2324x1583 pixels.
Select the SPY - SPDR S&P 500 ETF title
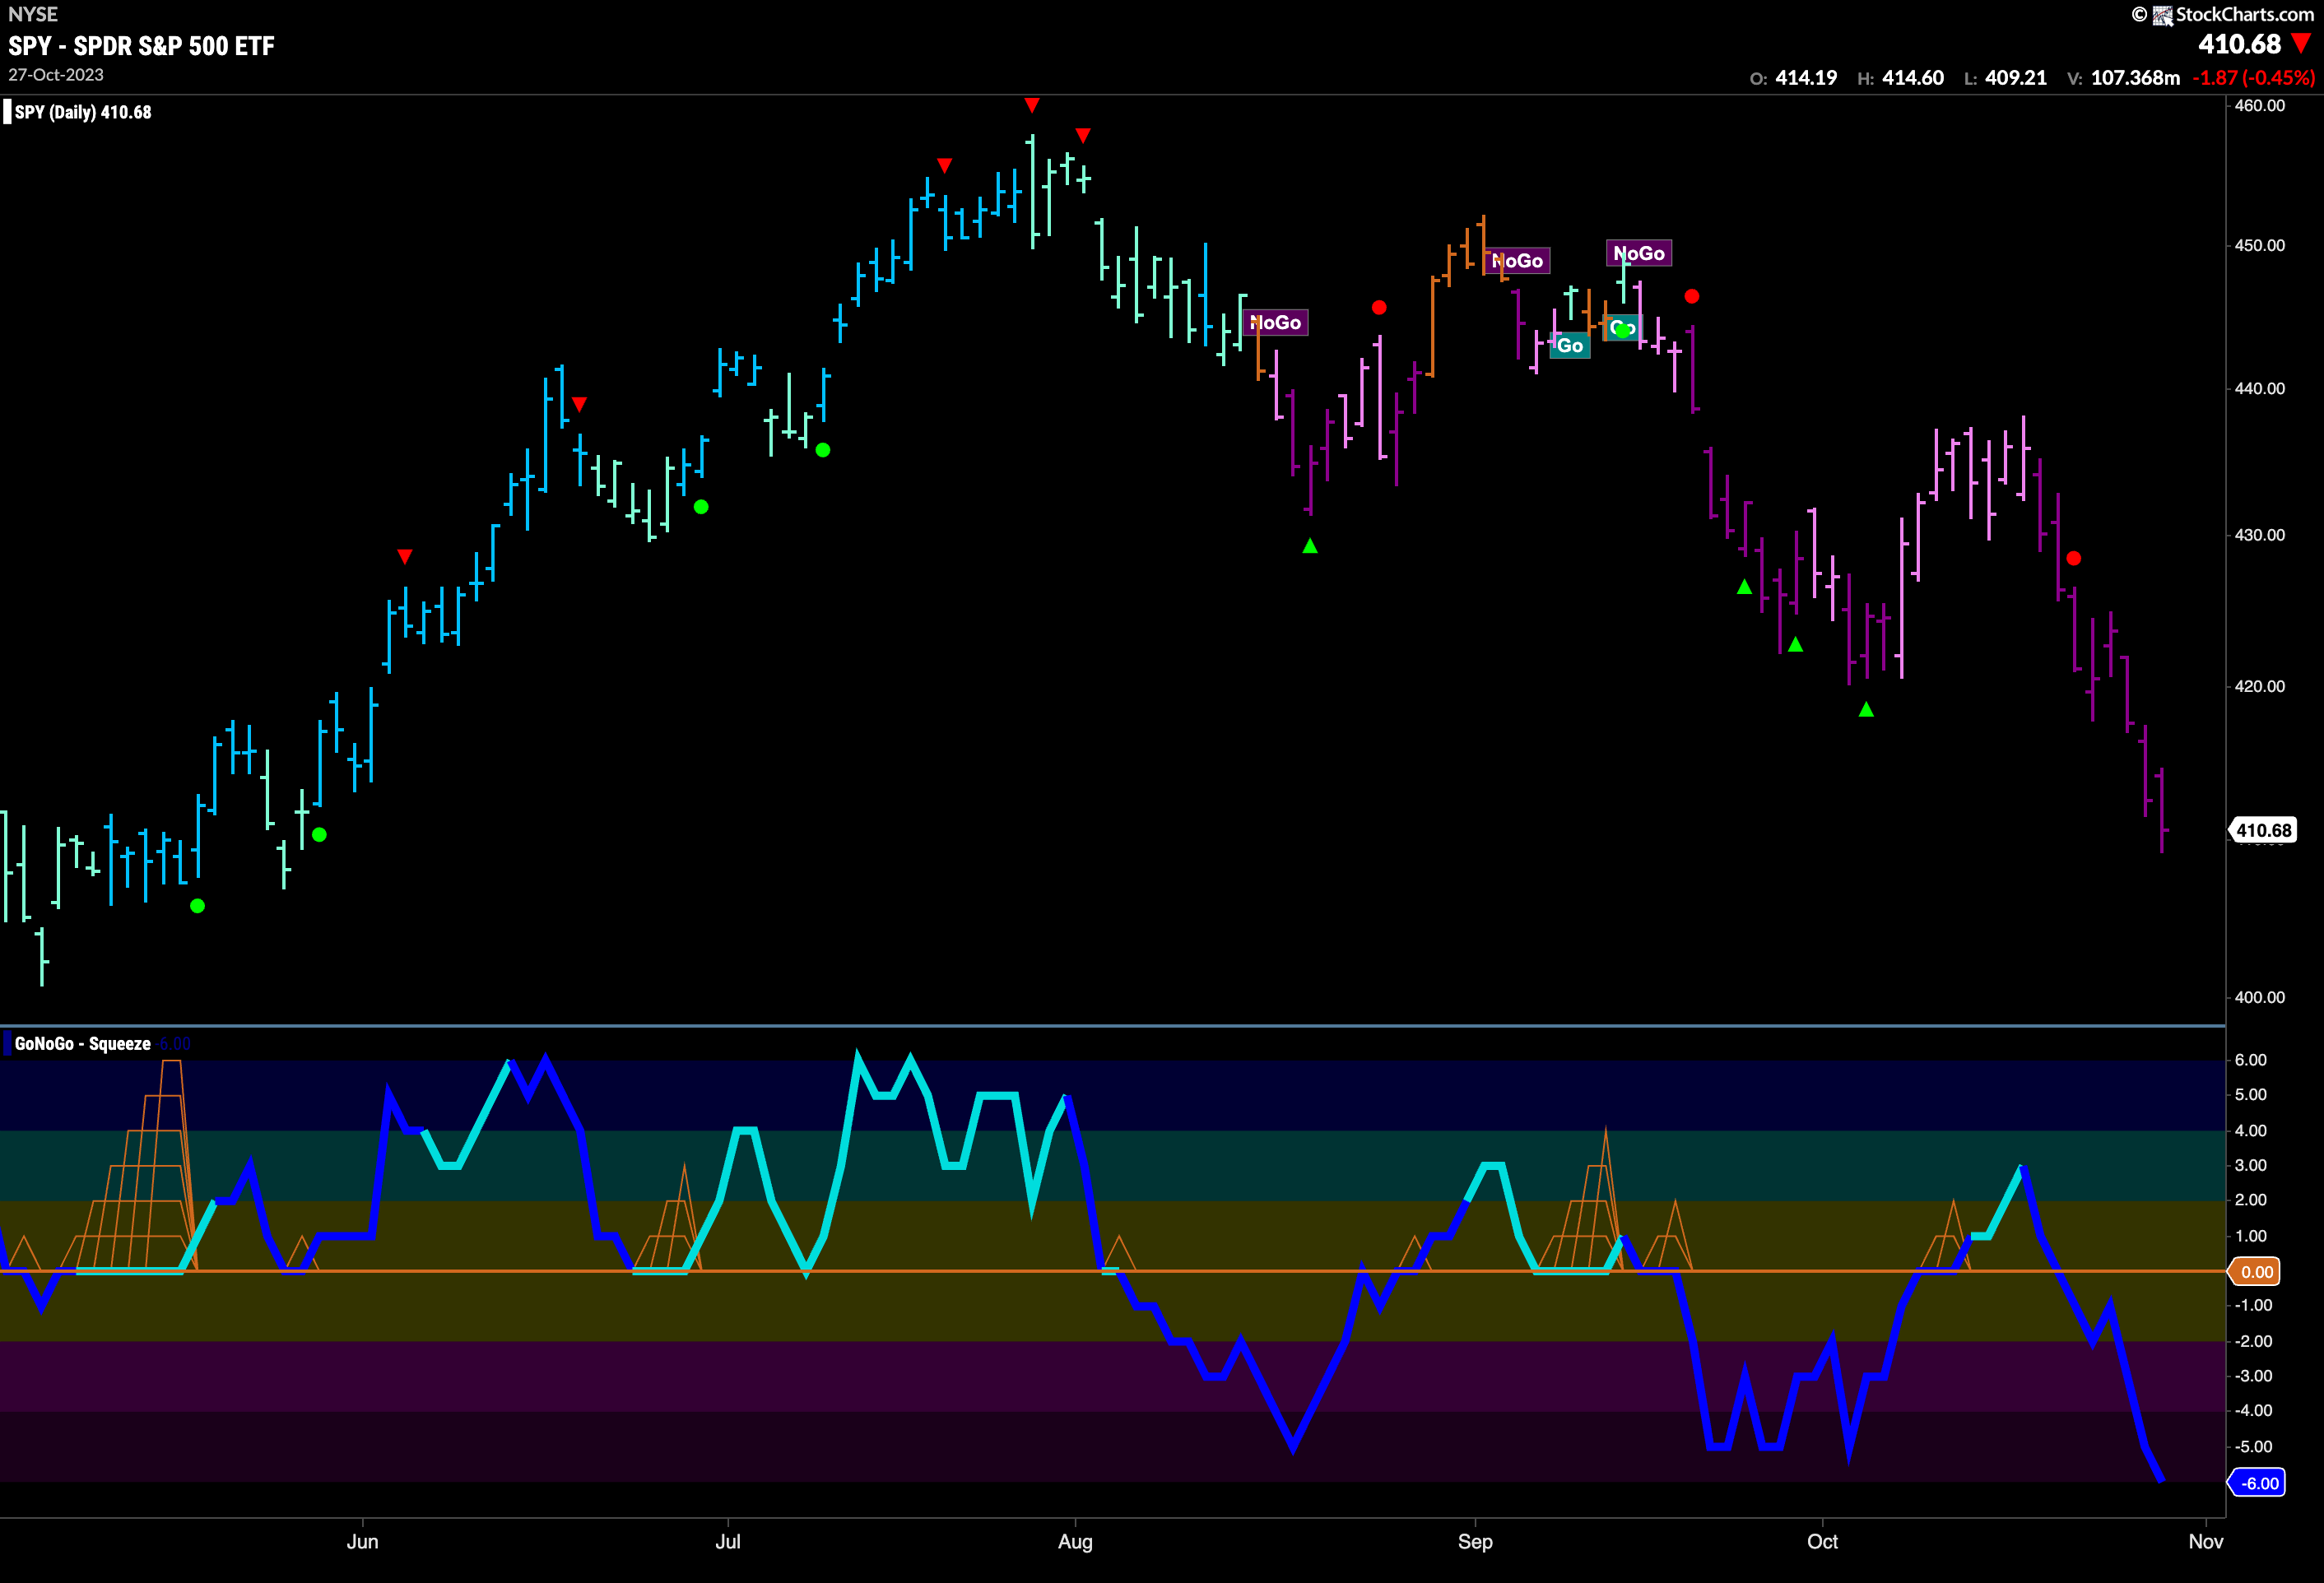point(141,46)
